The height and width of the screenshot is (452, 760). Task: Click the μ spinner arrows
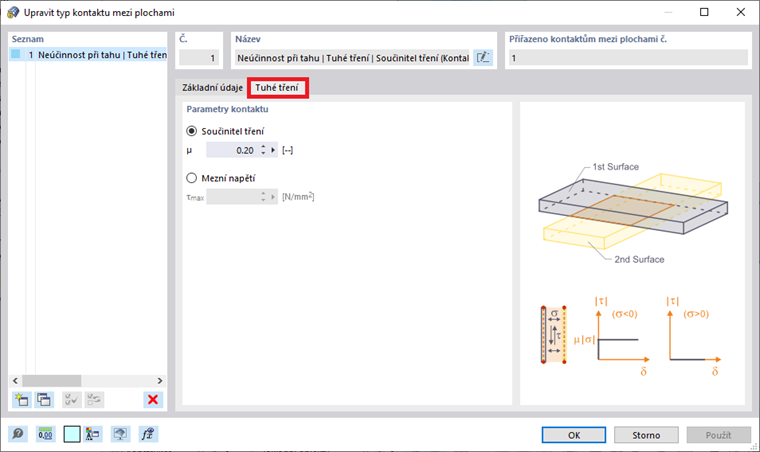(x=263, y=150)
